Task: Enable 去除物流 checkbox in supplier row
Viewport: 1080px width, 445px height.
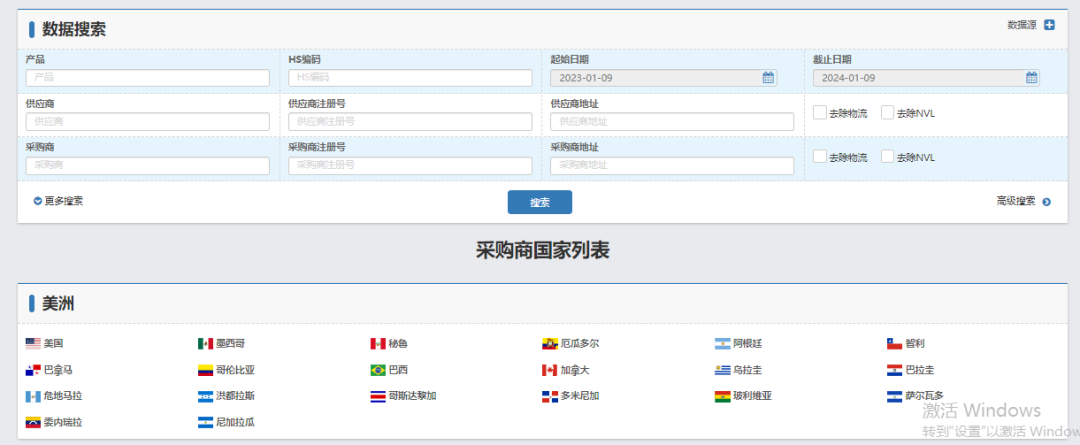Action: coord(820,113)
